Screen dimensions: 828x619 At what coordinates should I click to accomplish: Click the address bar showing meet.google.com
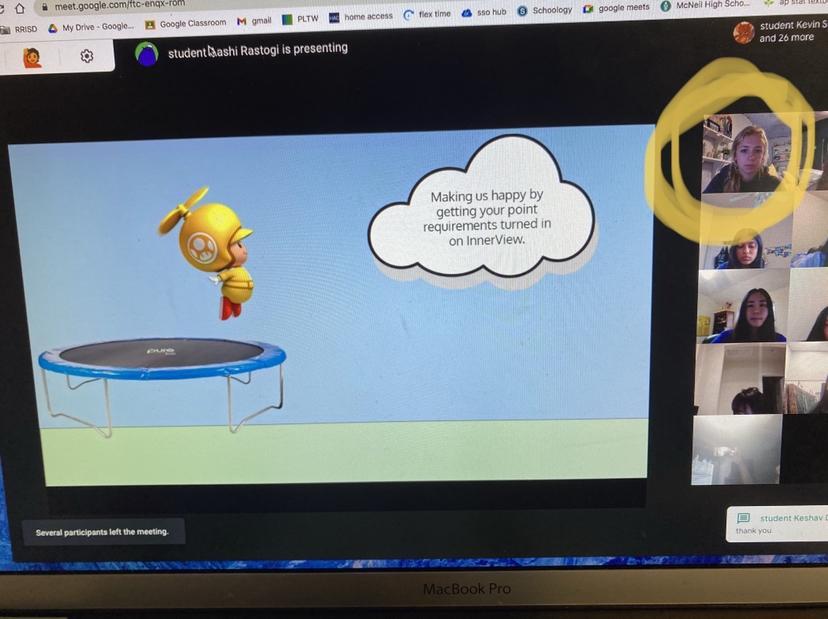click(119, 4)
